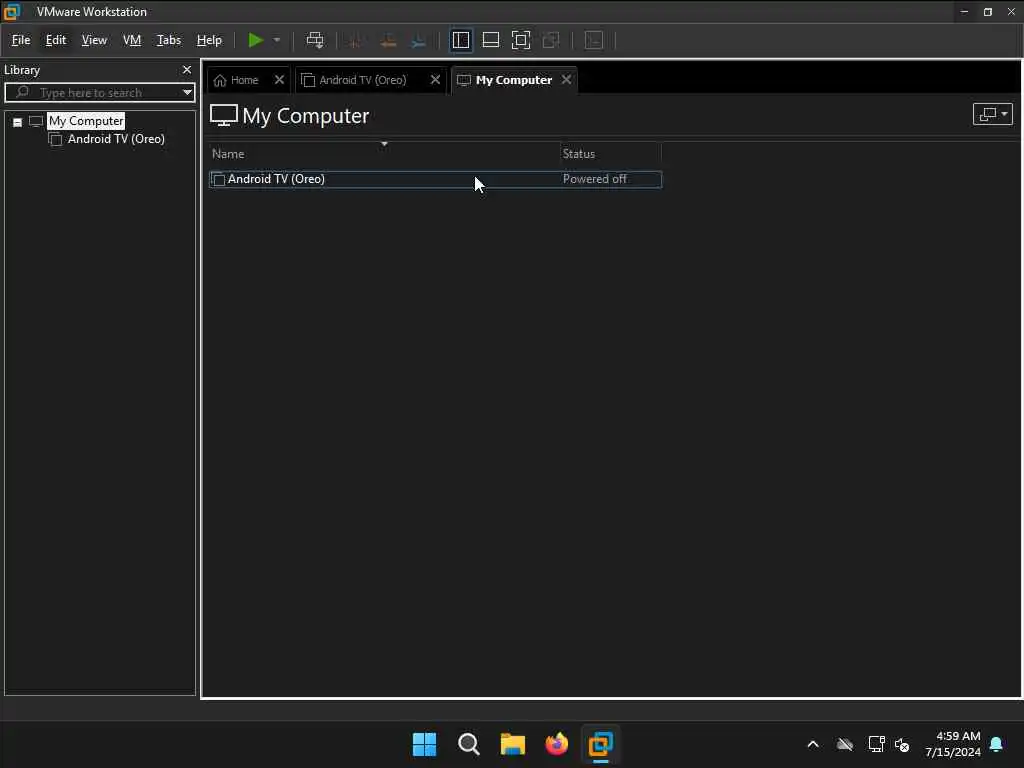Open File Explorer from the taskbar
1024x768 pixels.
513,744
